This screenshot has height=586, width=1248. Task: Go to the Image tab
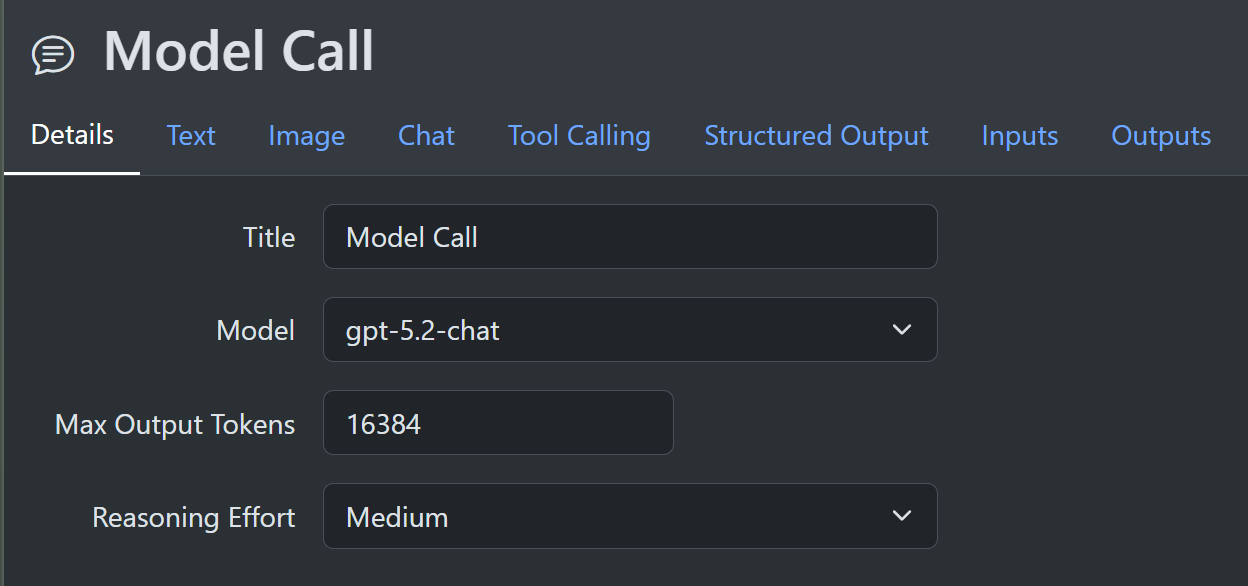coord(306,136)
